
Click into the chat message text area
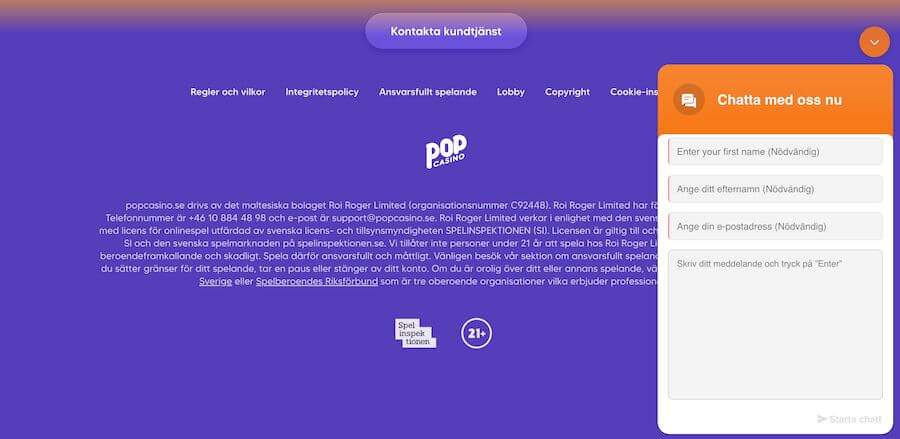tap(775, 324)
